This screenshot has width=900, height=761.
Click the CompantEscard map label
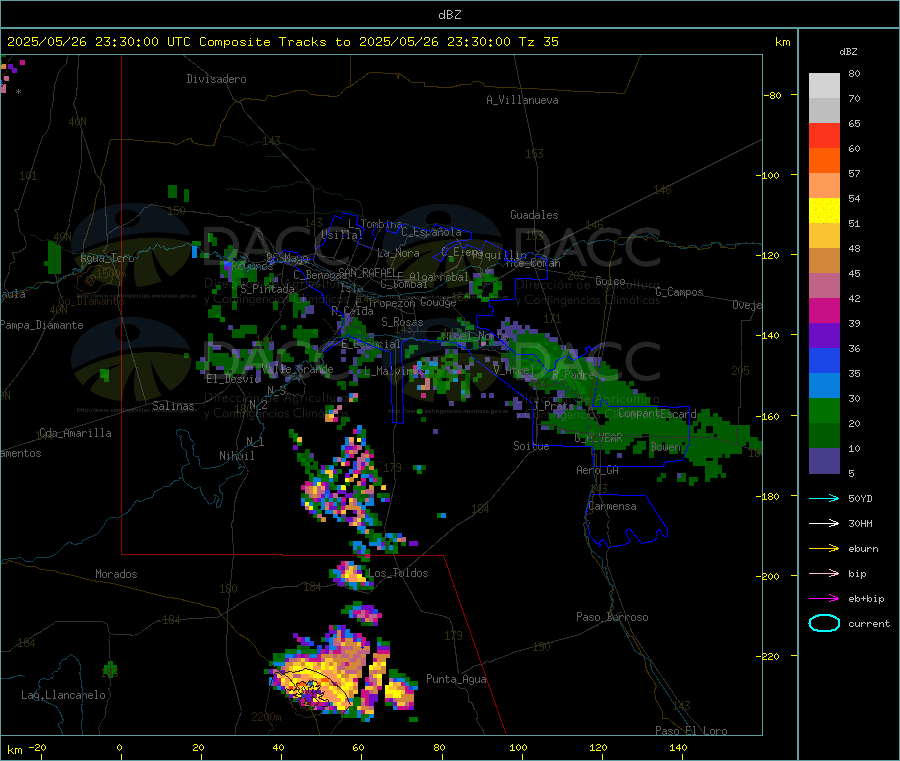pyautogui.click(x=657, y=413)
